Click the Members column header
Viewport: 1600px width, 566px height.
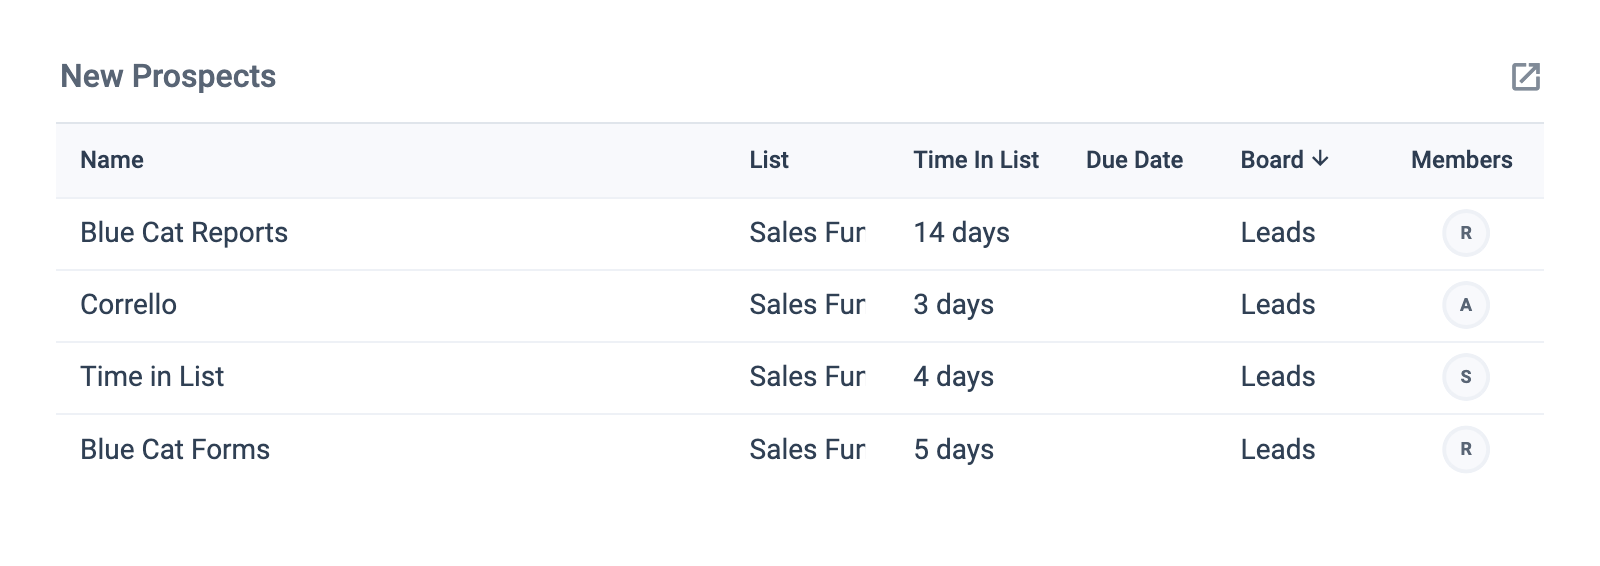pos(1461,160)
